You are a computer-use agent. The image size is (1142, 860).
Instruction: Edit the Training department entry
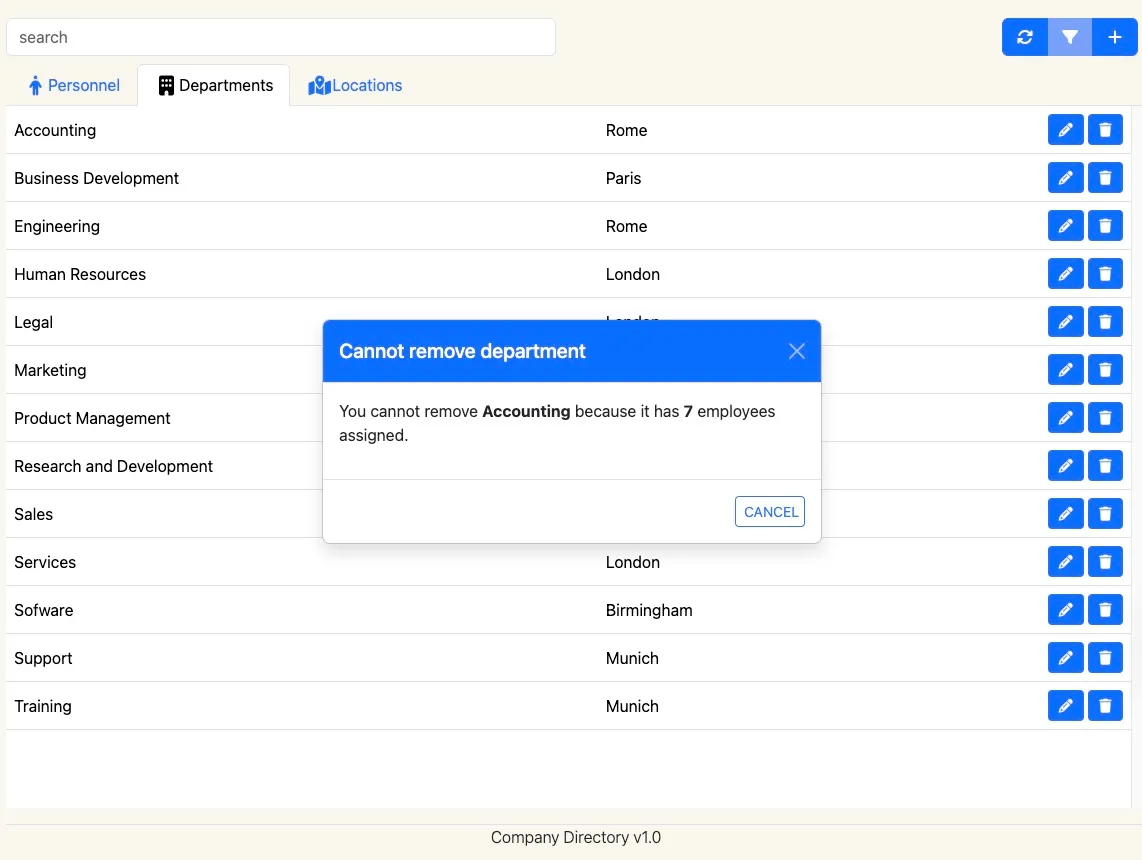tap(1065, 706)
